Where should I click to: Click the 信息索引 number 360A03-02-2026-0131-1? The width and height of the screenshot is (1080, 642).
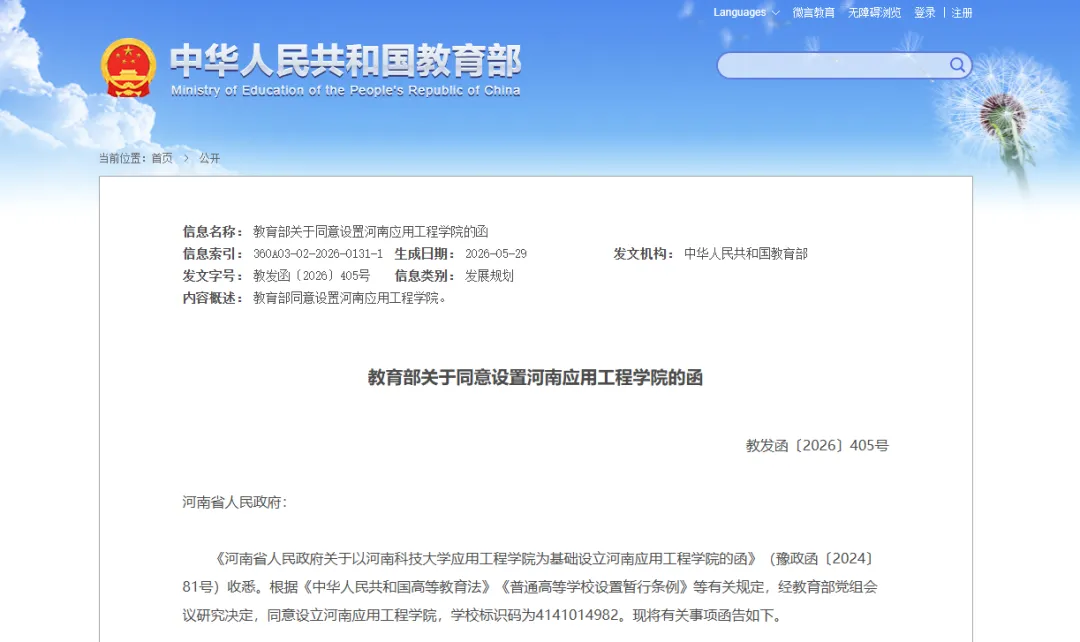pyautogui.click(x=318, y=254)
